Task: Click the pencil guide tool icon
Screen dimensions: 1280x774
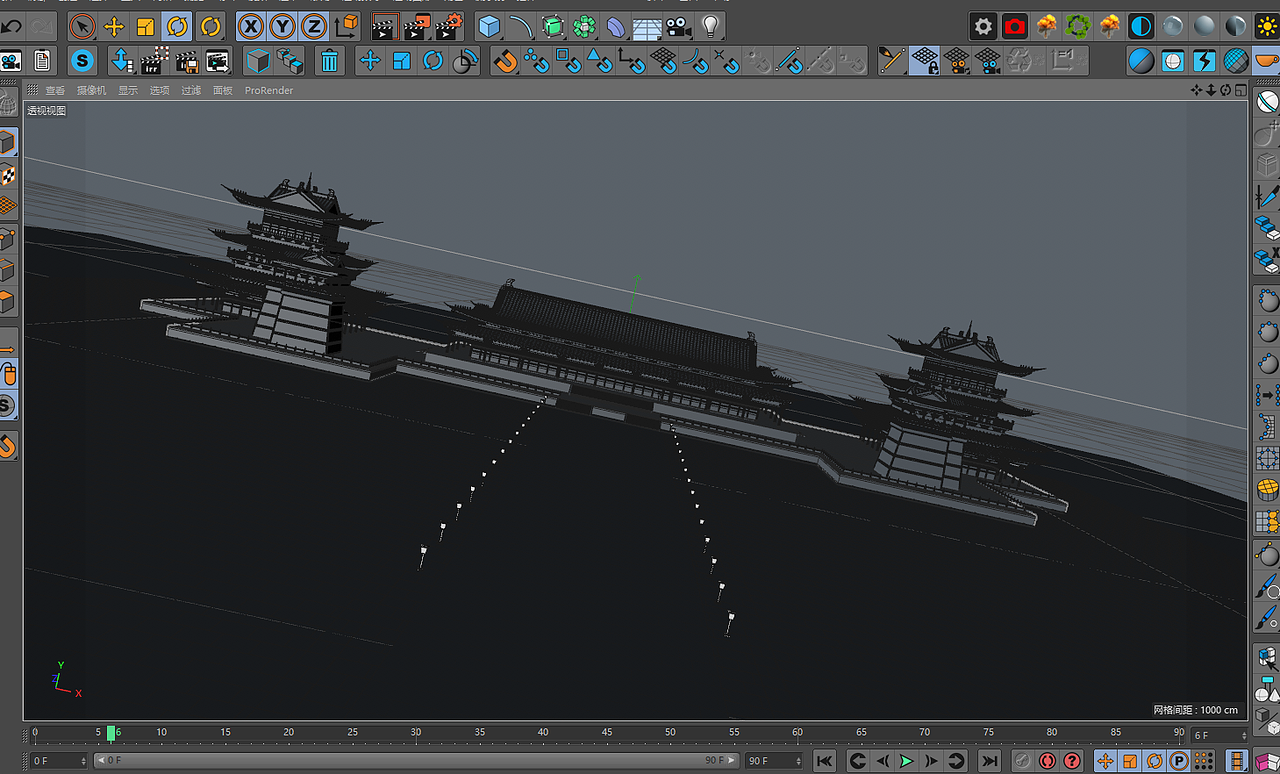Action: click(892, 61)
